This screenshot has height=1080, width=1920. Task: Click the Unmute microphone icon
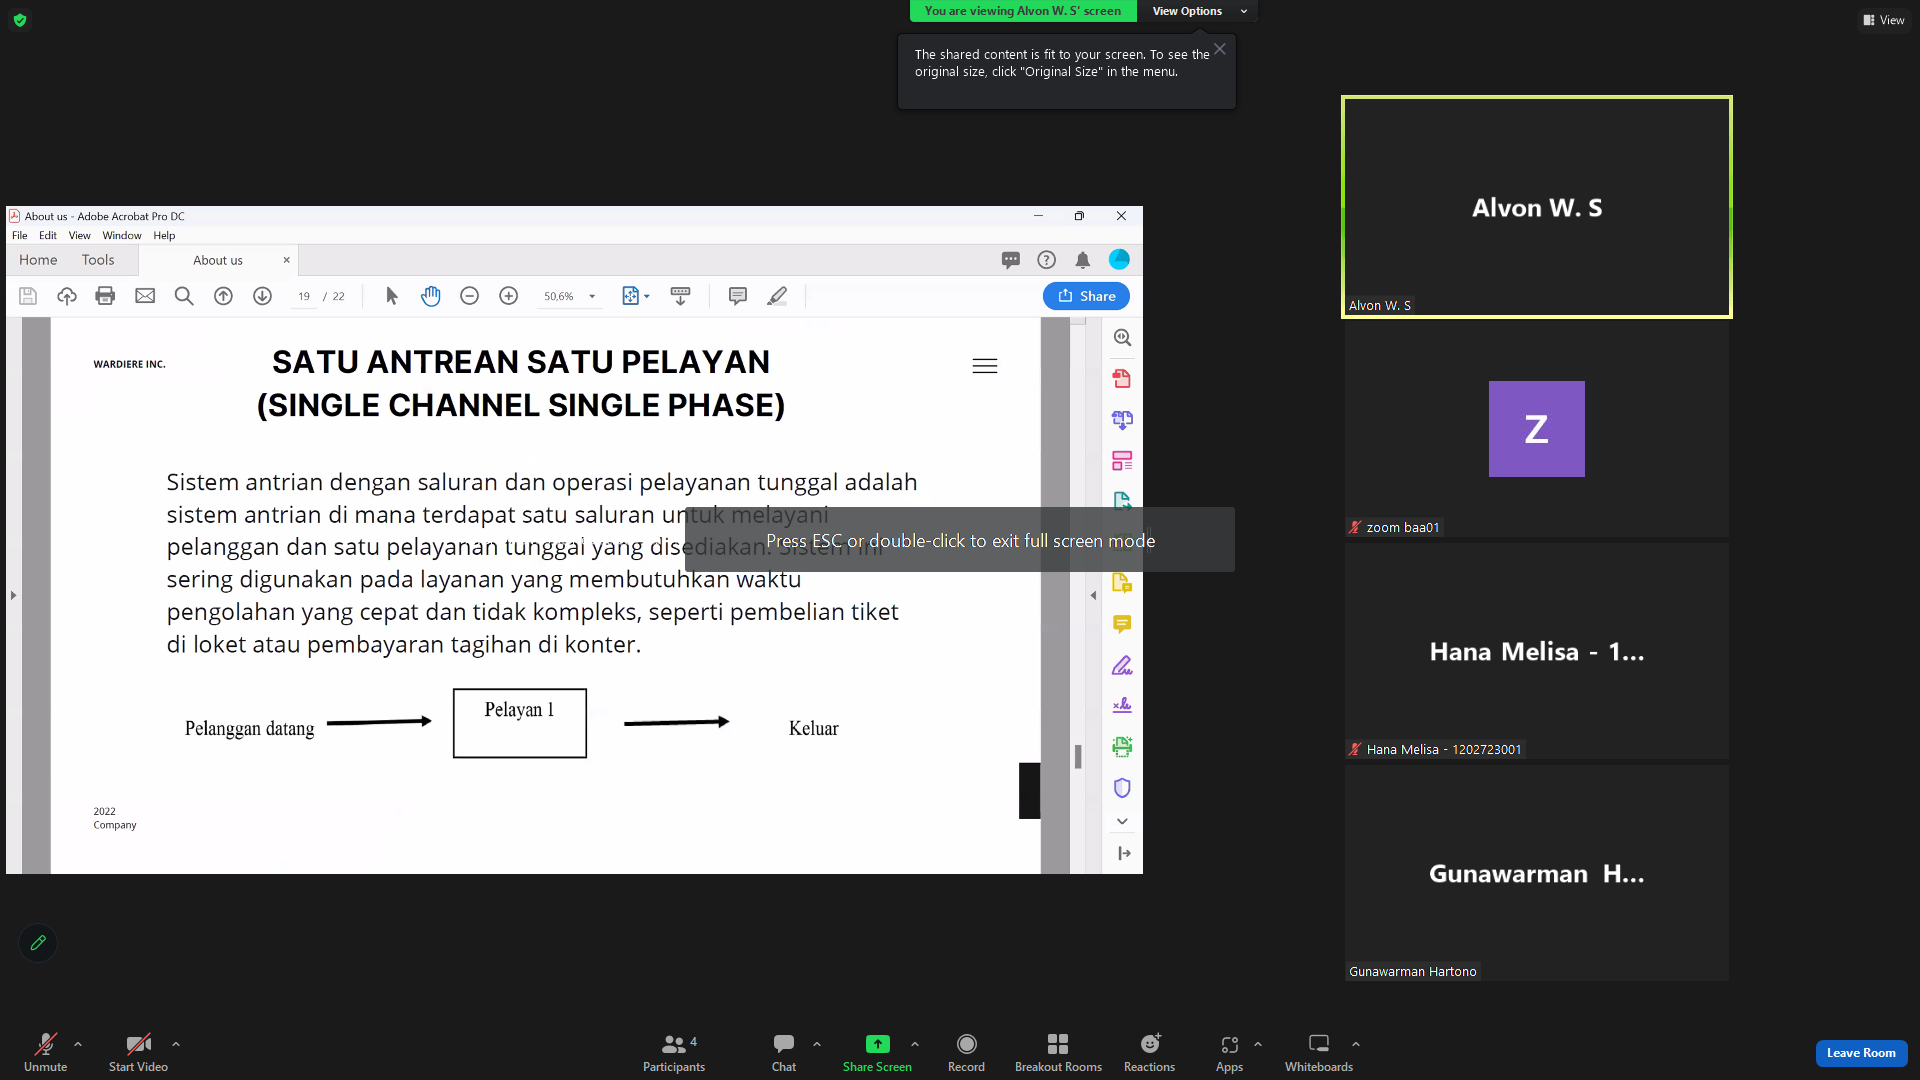(45, 1052)
